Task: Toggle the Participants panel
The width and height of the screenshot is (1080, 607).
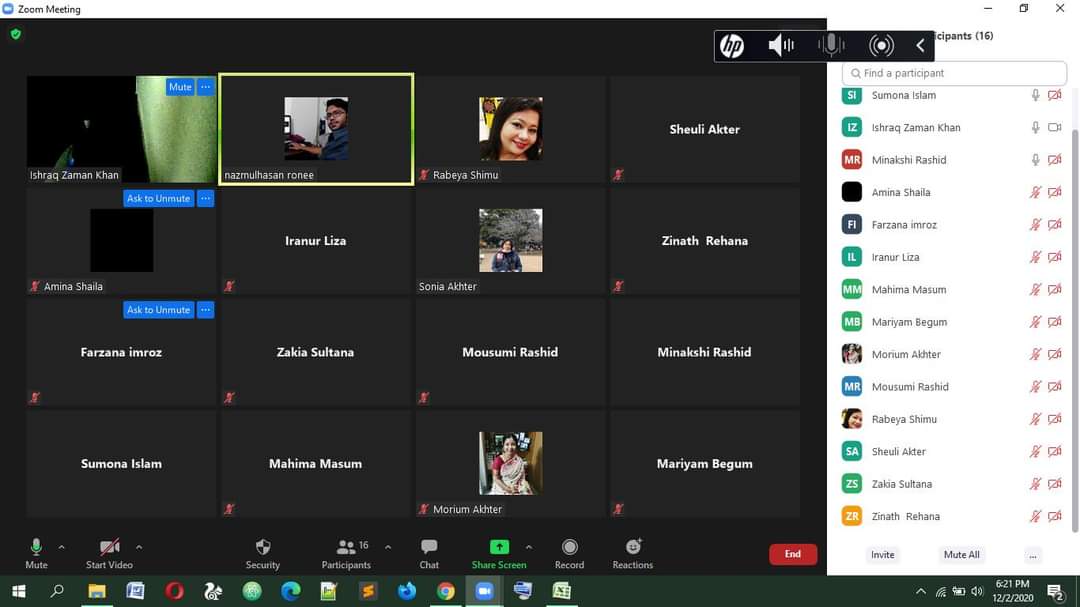Action: (x=346, y=554)
